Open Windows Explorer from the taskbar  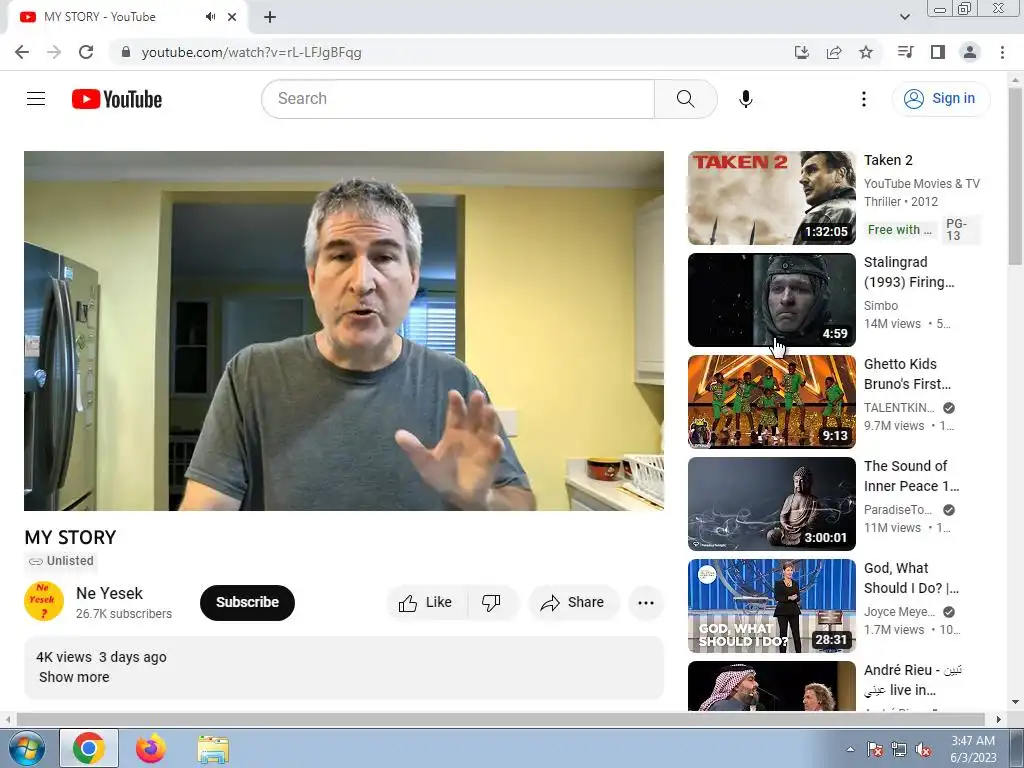pyautogui.click(x=213, y=750)
